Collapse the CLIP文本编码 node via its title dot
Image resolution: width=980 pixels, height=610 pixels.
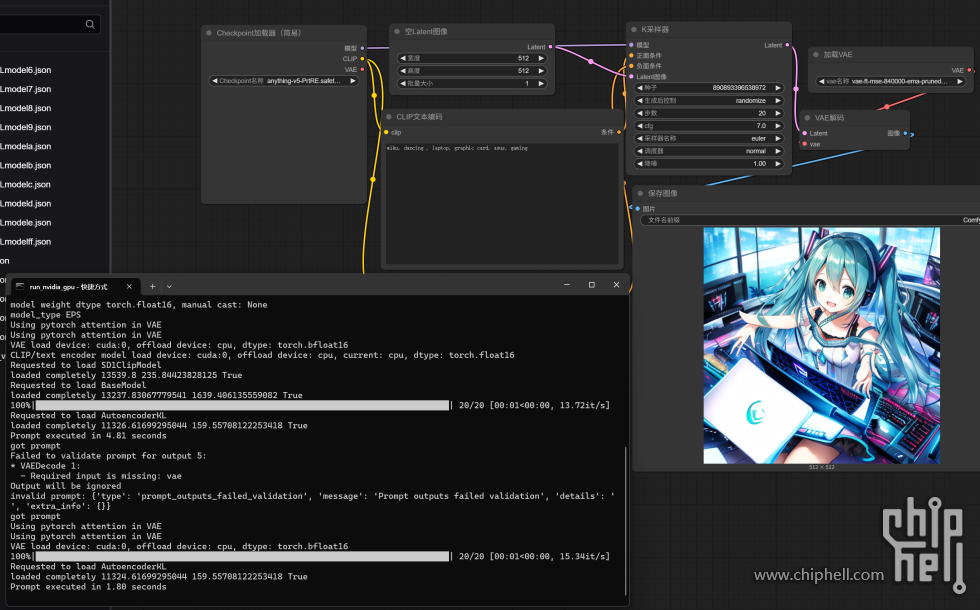pyautogui.click(x=389, y=117)
